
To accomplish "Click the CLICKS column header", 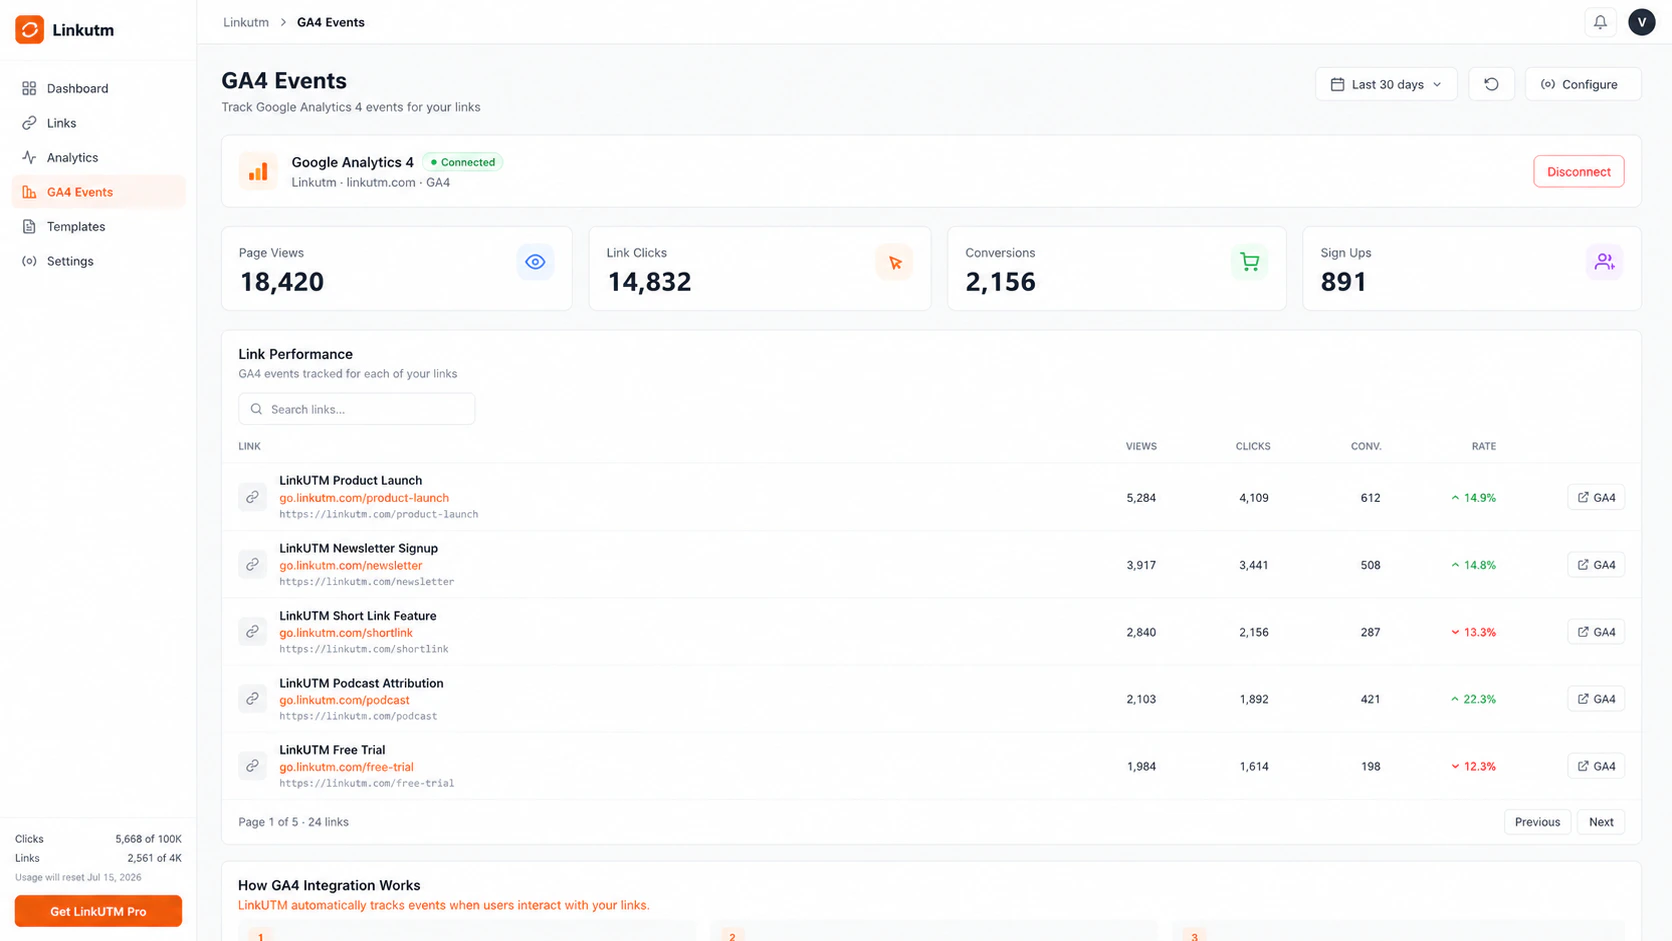I will (x=1253, y=446).
